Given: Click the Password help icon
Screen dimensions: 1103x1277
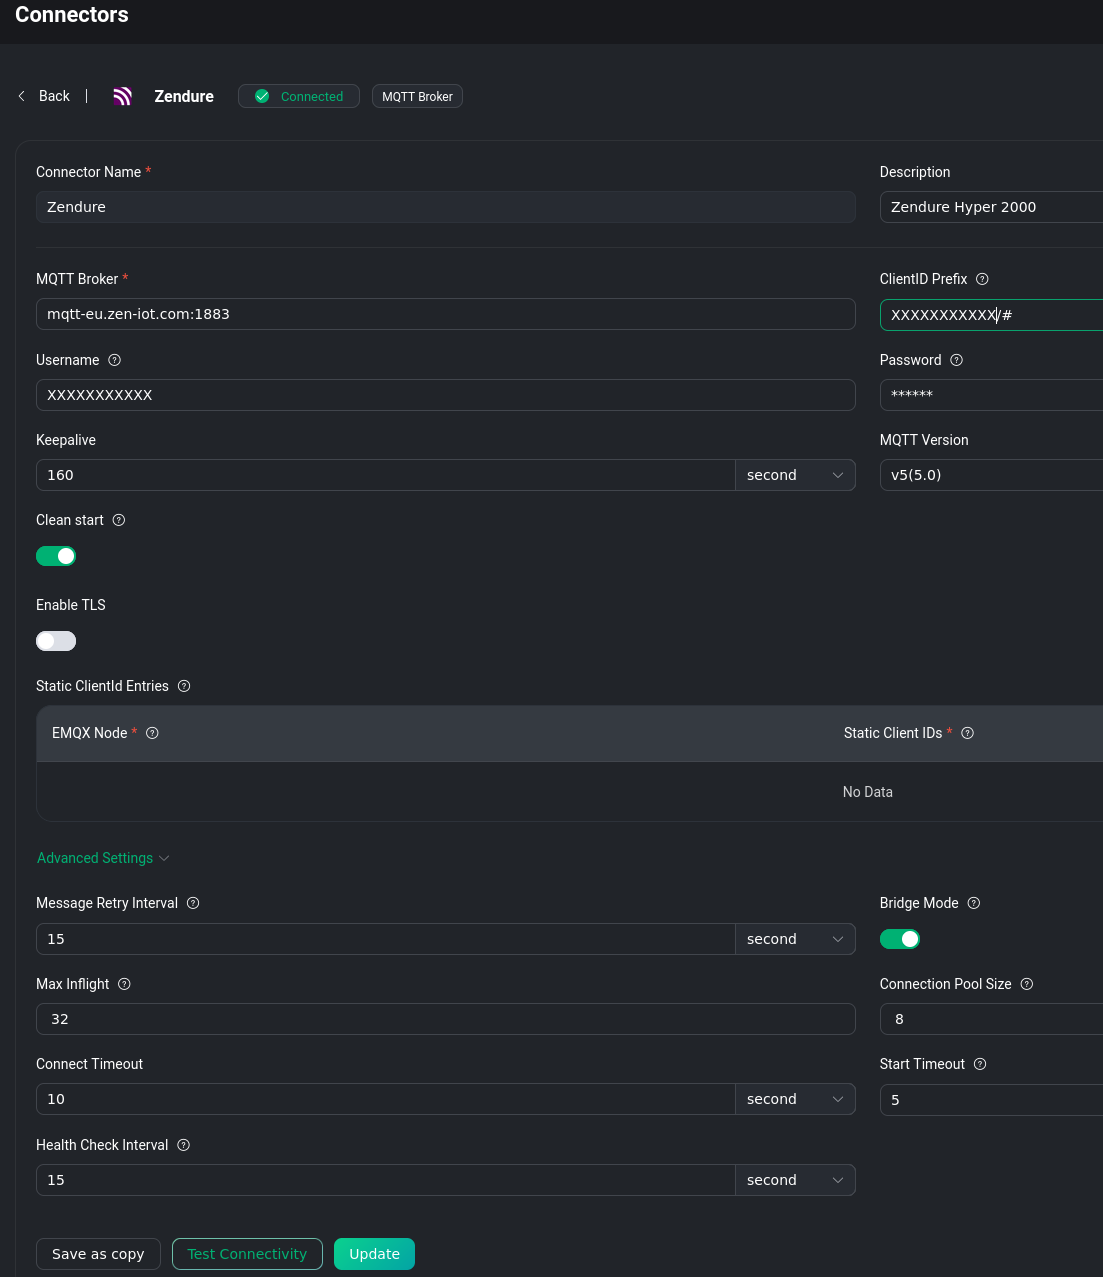Looking at the screenshot, I should (956, 360).
